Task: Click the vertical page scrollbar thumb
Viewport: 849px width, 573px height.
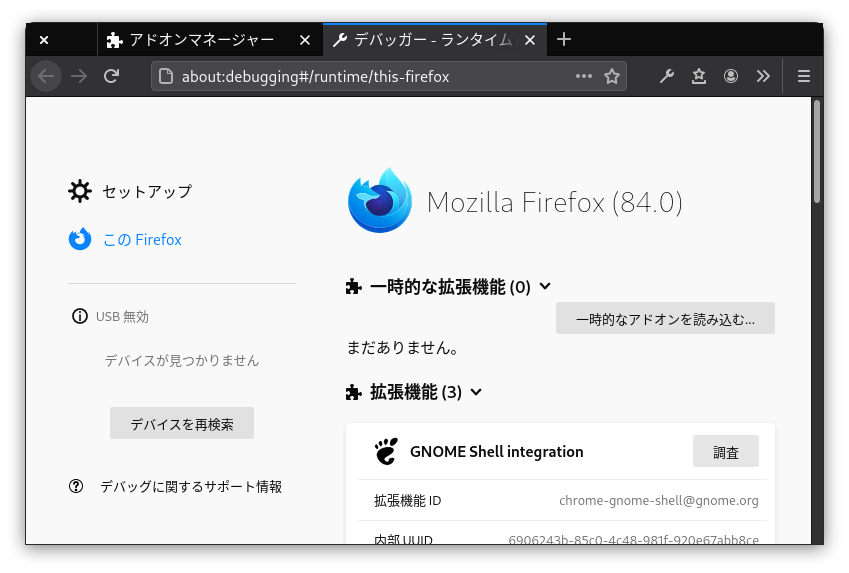Action: 817,152
